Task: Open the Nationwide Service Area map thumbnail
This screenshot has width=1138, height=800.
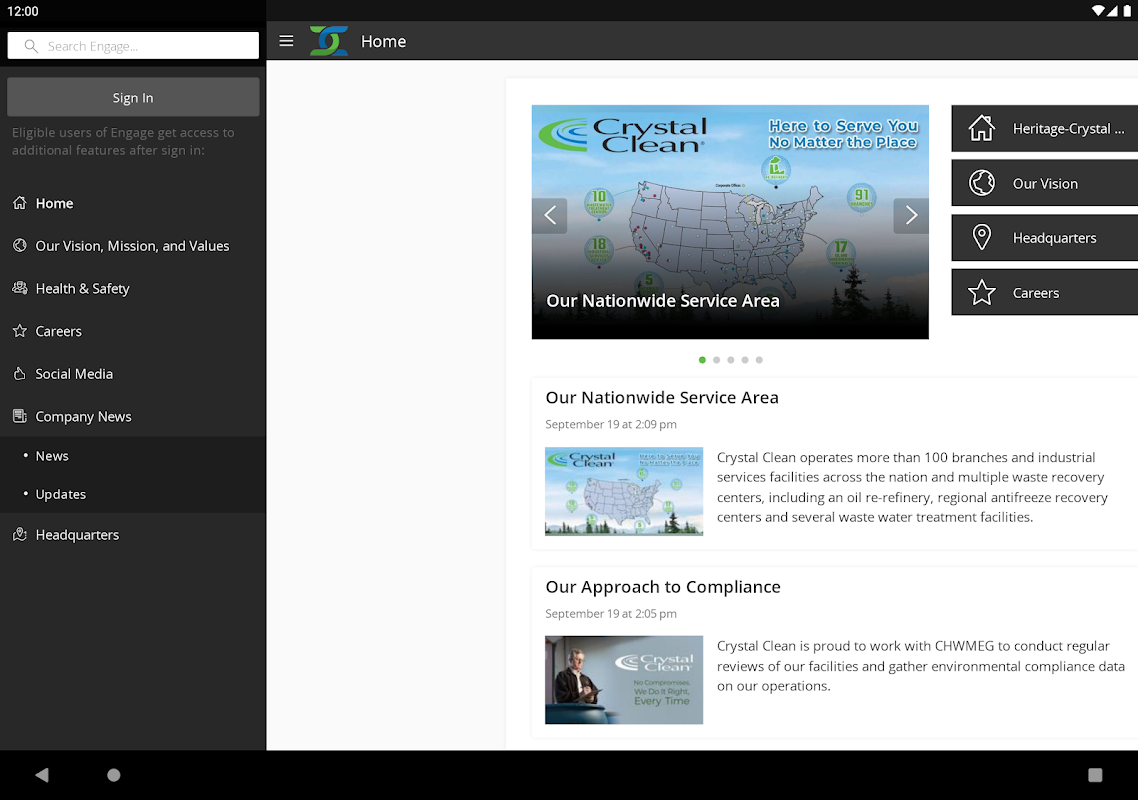Action: click(x=624, y=491)
